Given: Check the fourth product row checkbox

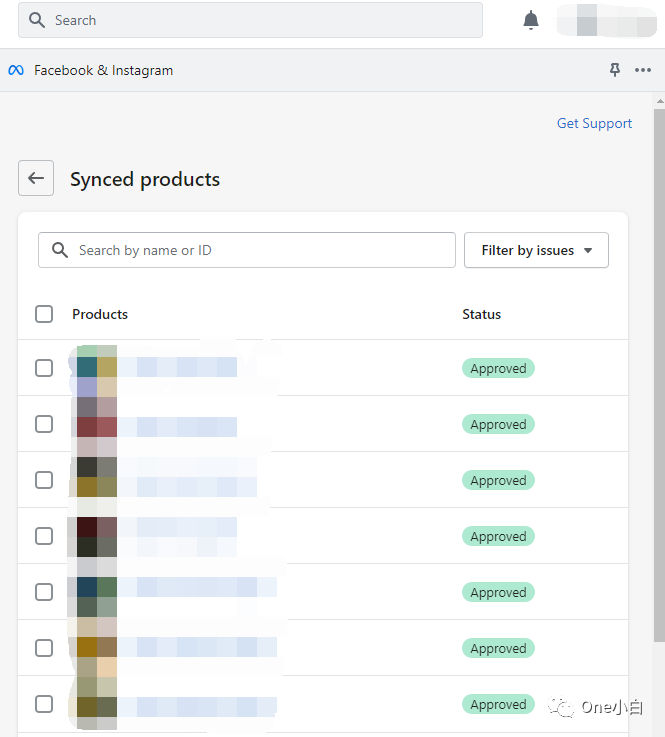Looking at the screenshot, I should click(x=44, y=536).
